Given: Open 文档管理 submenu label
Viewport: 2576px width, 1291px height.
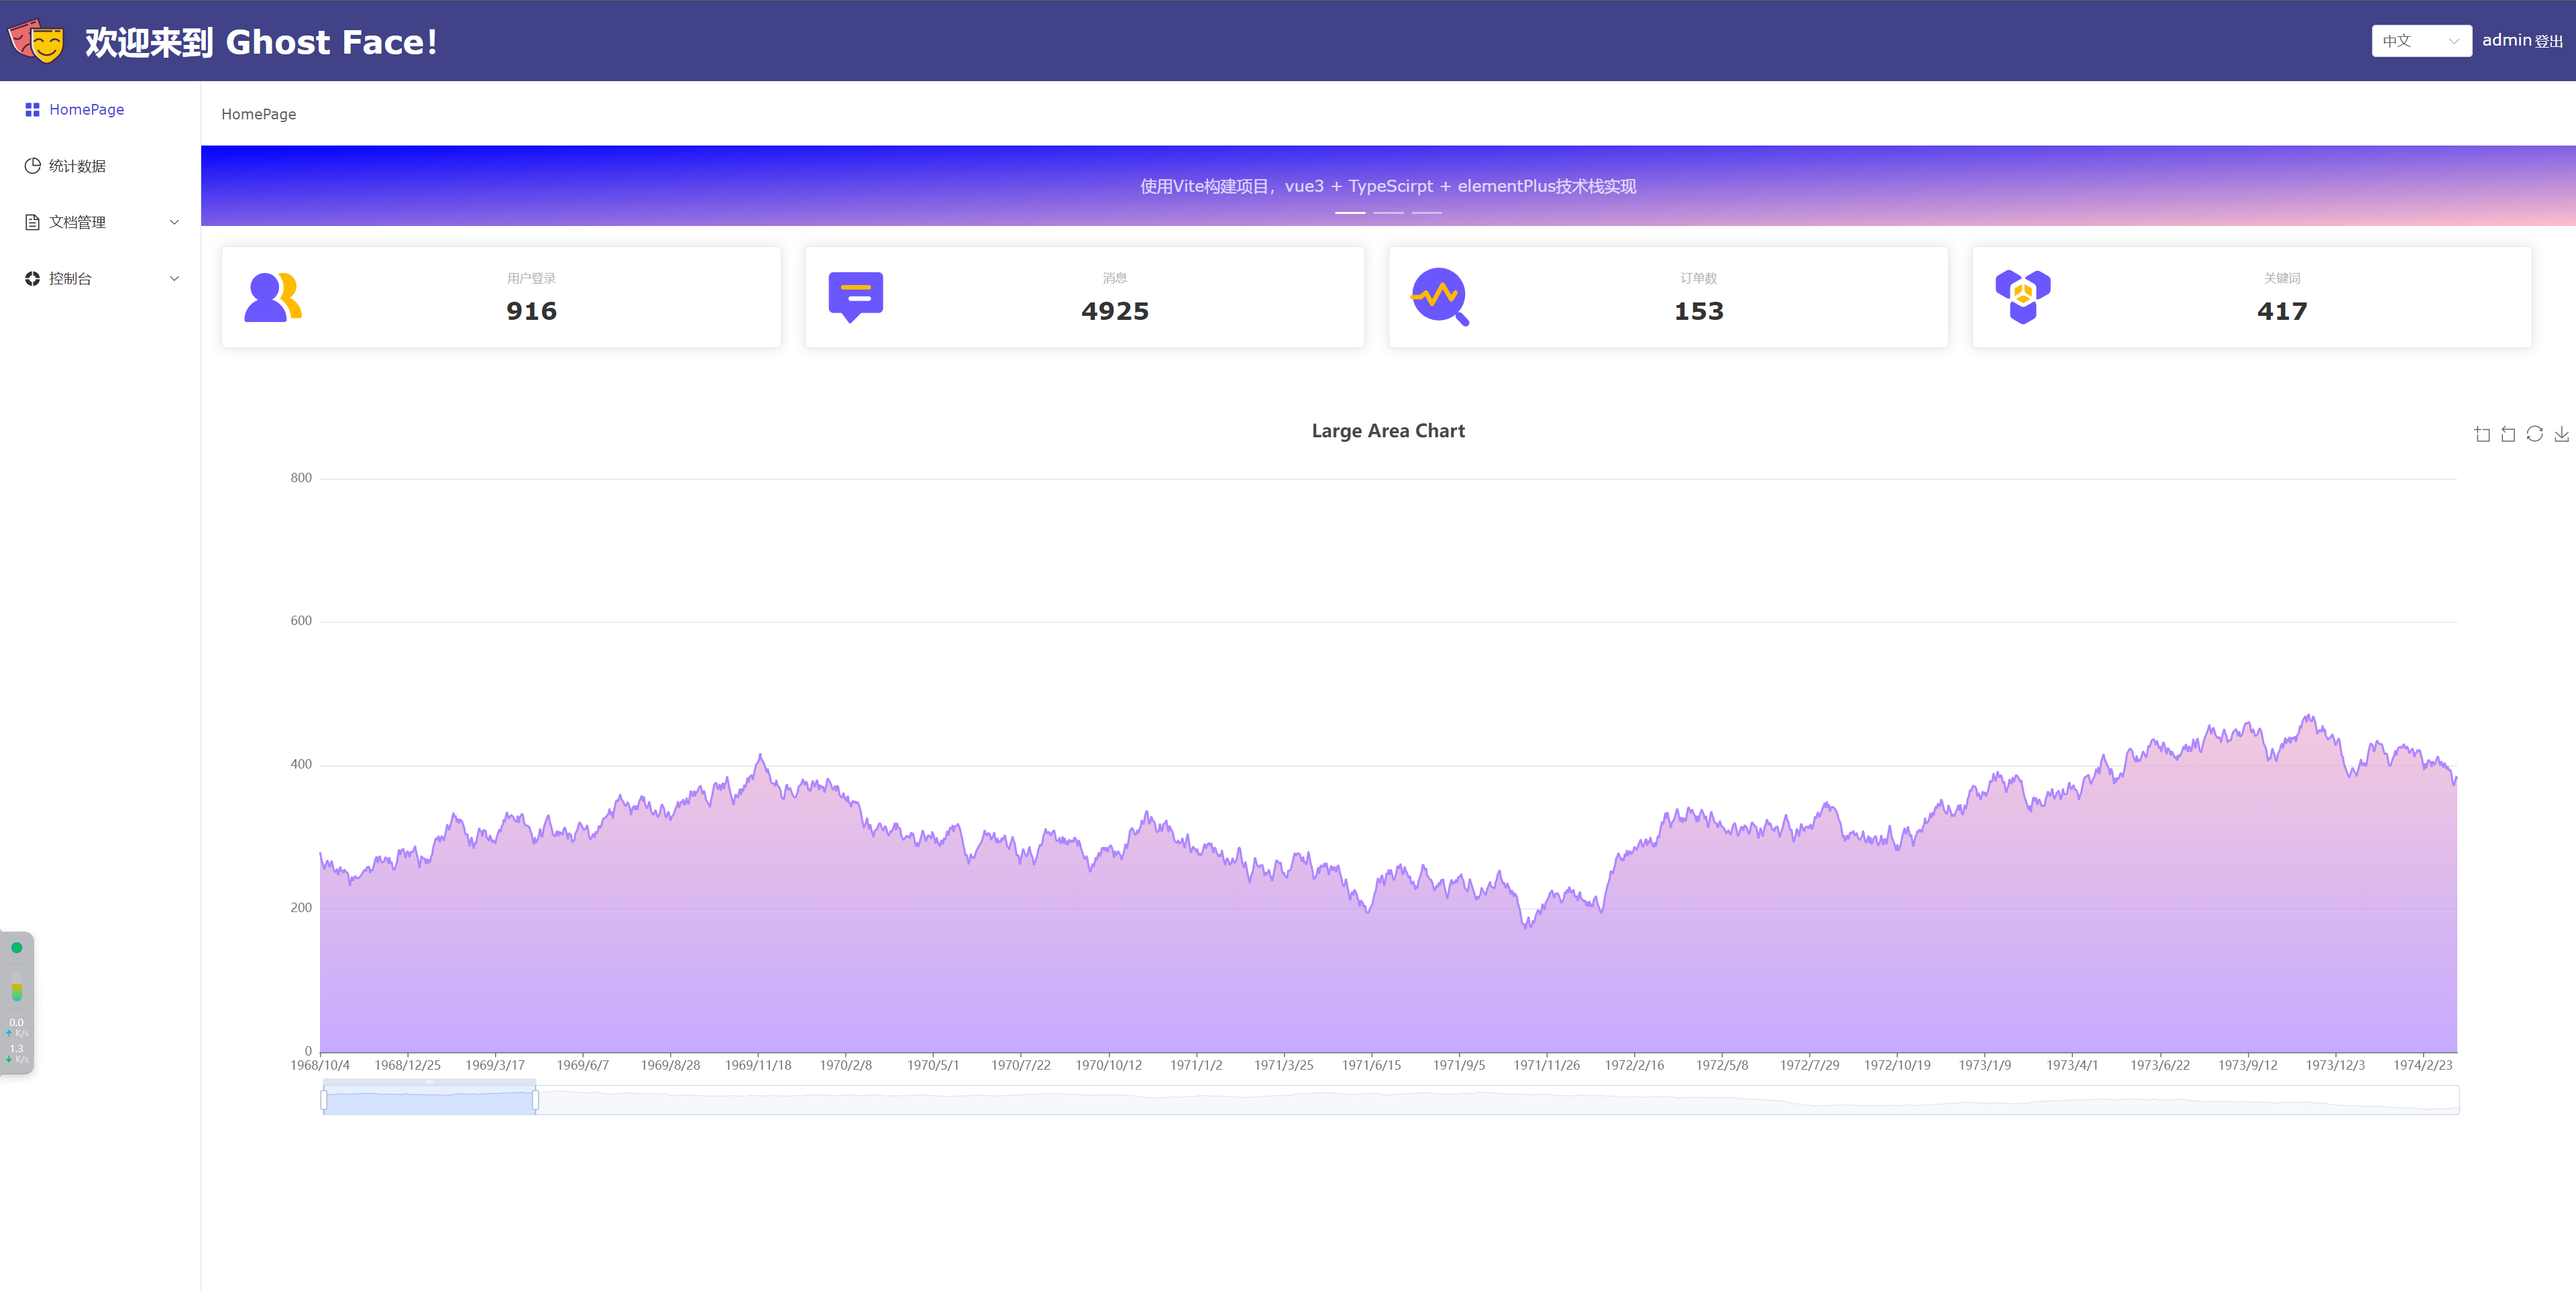Looking at the screenshot, I should pos(77,222).
